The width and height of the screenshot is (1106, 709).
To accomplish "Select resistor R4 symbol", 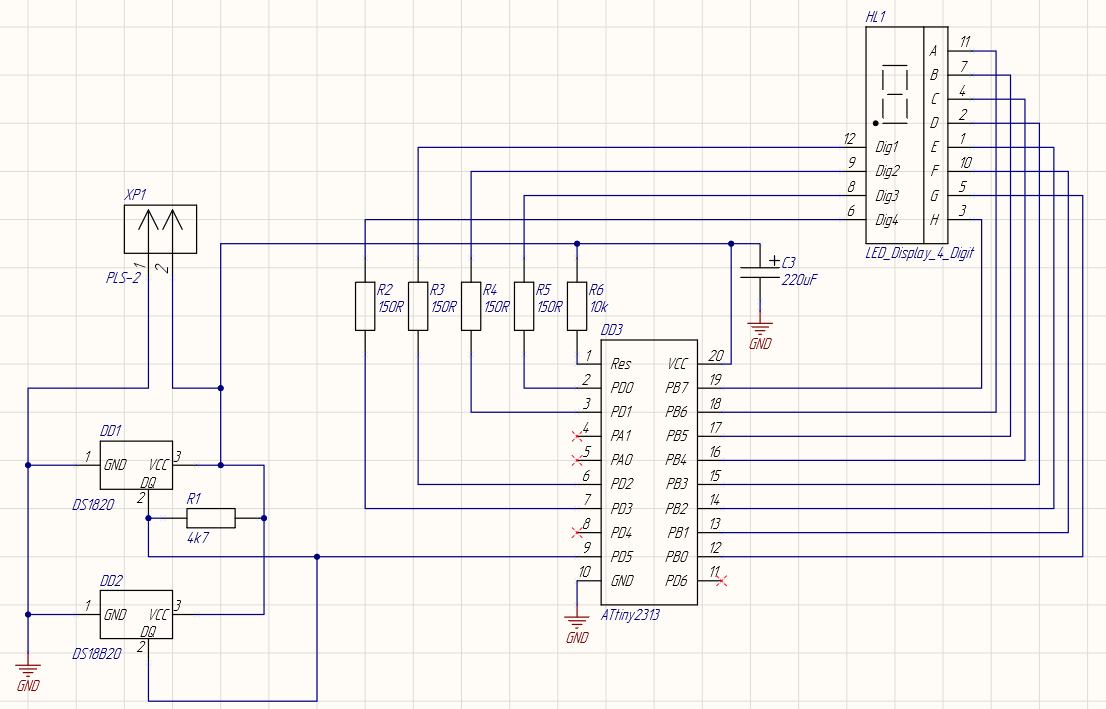I will click(x=471, y=306).
